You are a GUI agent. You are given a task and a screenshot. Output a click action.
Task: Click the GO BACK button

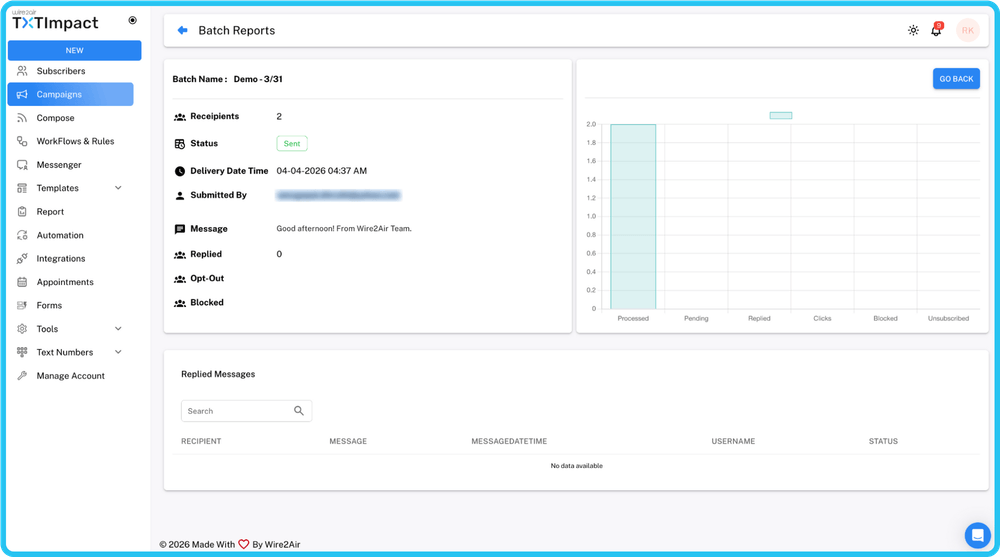(x=956, y=78)
